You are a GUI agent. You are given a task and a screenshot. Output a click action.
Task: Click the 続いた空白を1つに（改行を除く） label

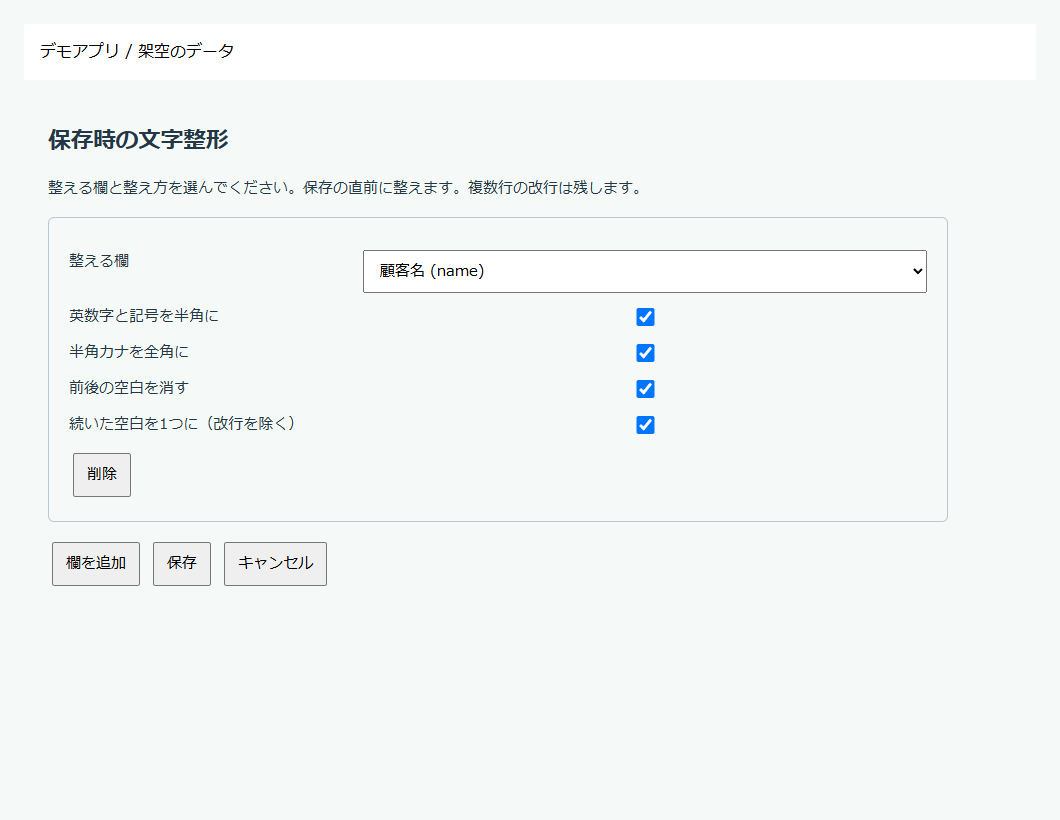tap(183, 423)
